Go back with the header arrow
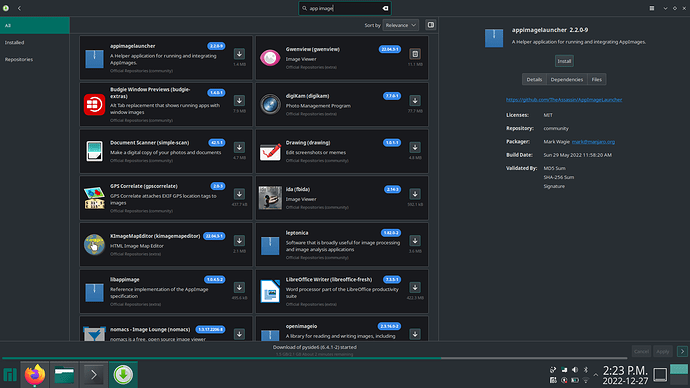This screenshot has height=388, width=690. pos(19,8)
